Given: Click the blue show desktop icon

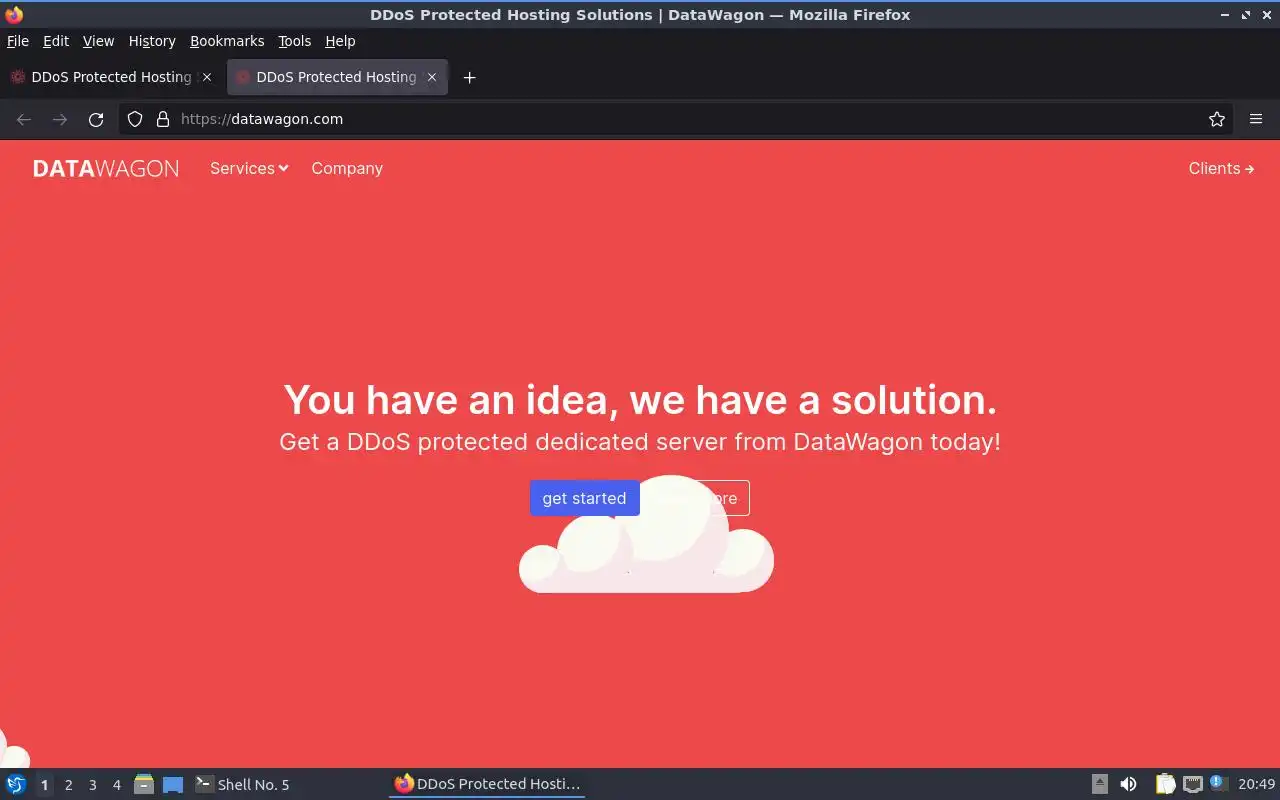Looking at the screenshot, I should (173, 784).
